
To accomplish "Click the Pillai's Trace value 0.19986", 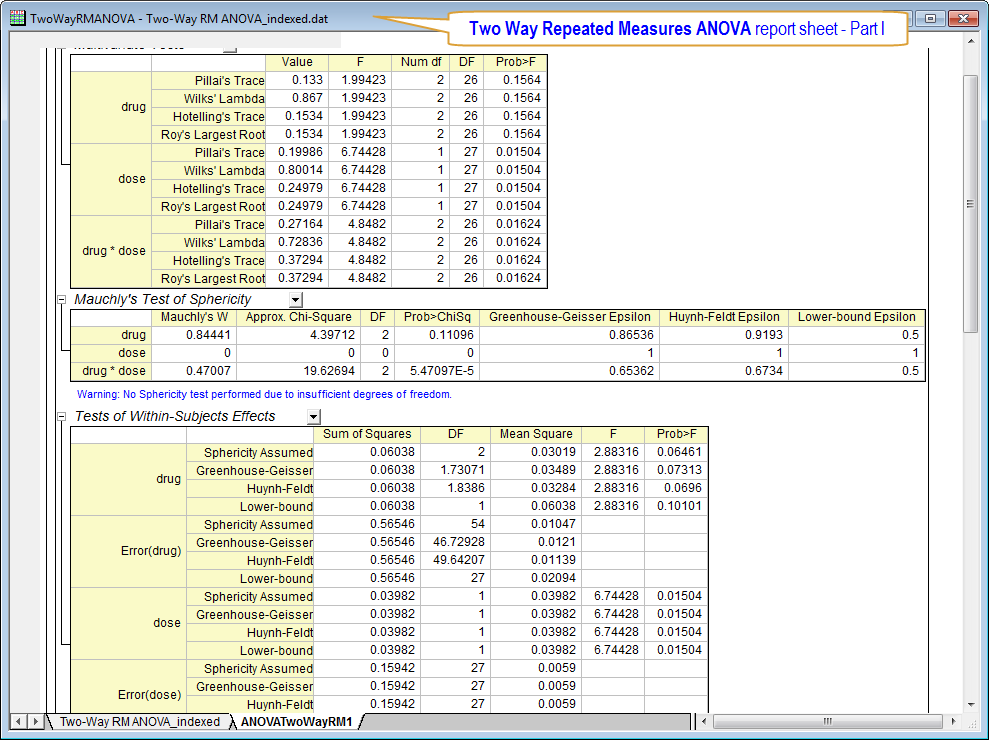I will click(x=300, y=152).
